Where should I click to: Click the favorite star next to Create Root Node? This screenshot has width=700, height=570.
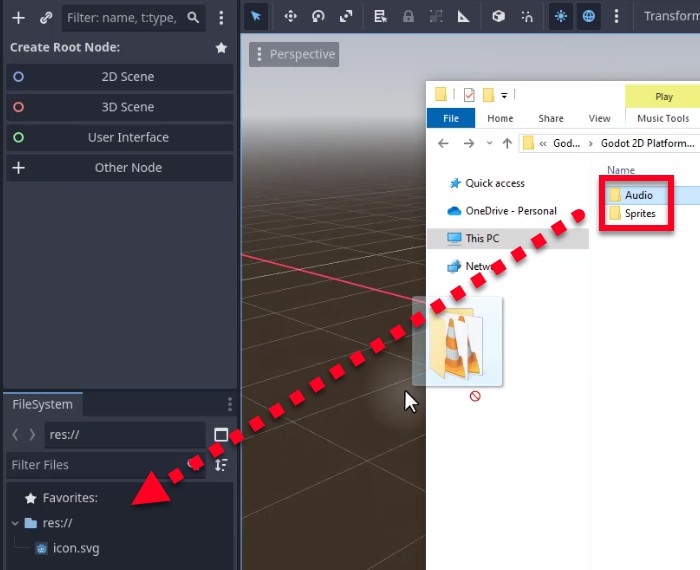point(221,47)
